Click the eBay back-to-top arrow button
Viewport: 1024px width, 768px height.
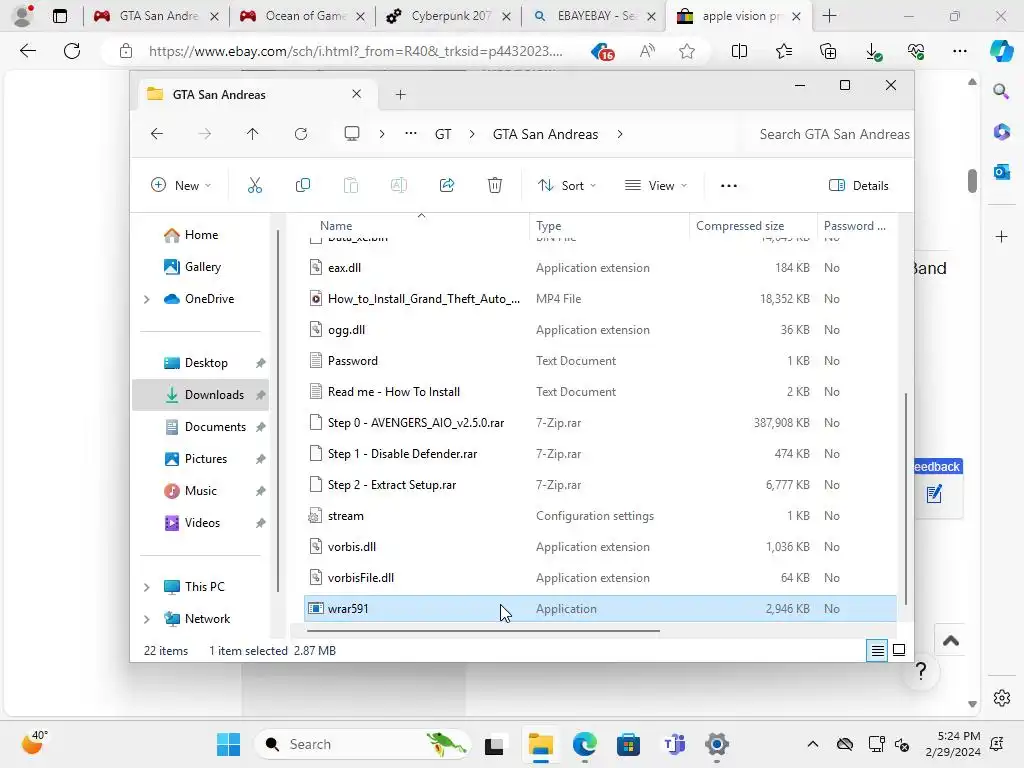click(x=951, y=641)
